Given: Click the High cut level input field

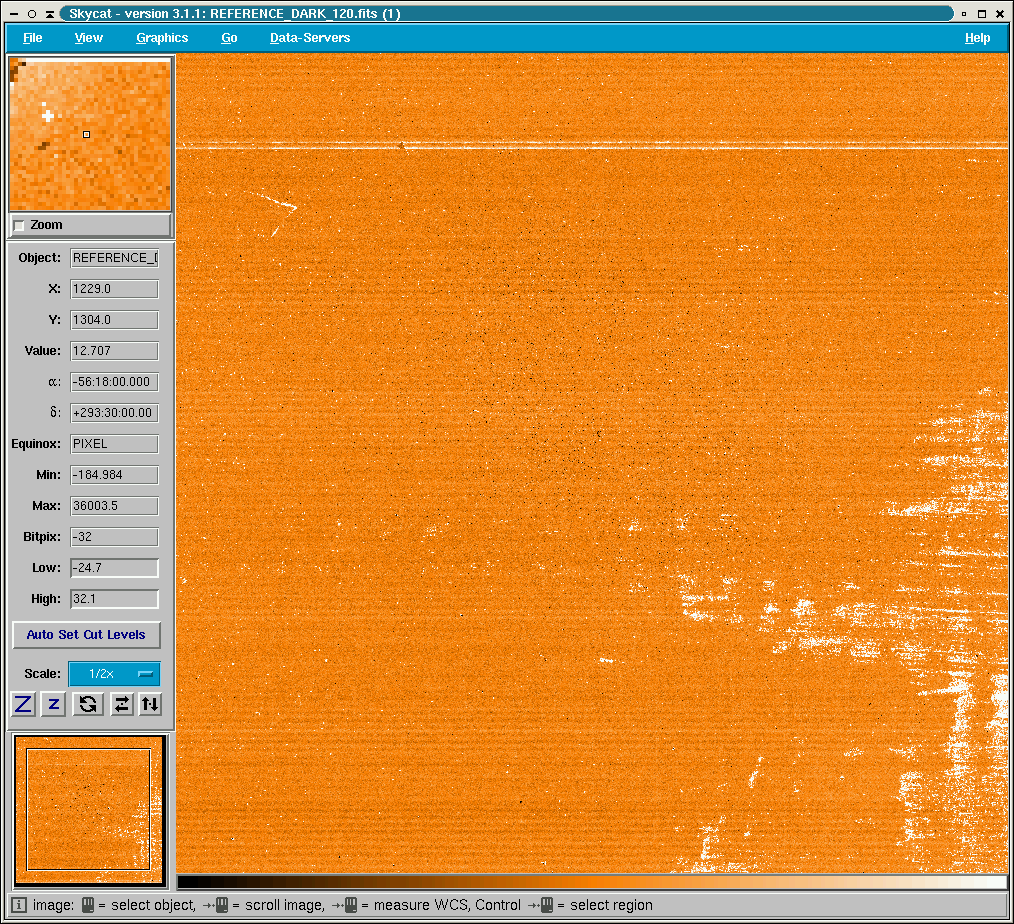Looking at the screenshot, I should pos(114,599).
